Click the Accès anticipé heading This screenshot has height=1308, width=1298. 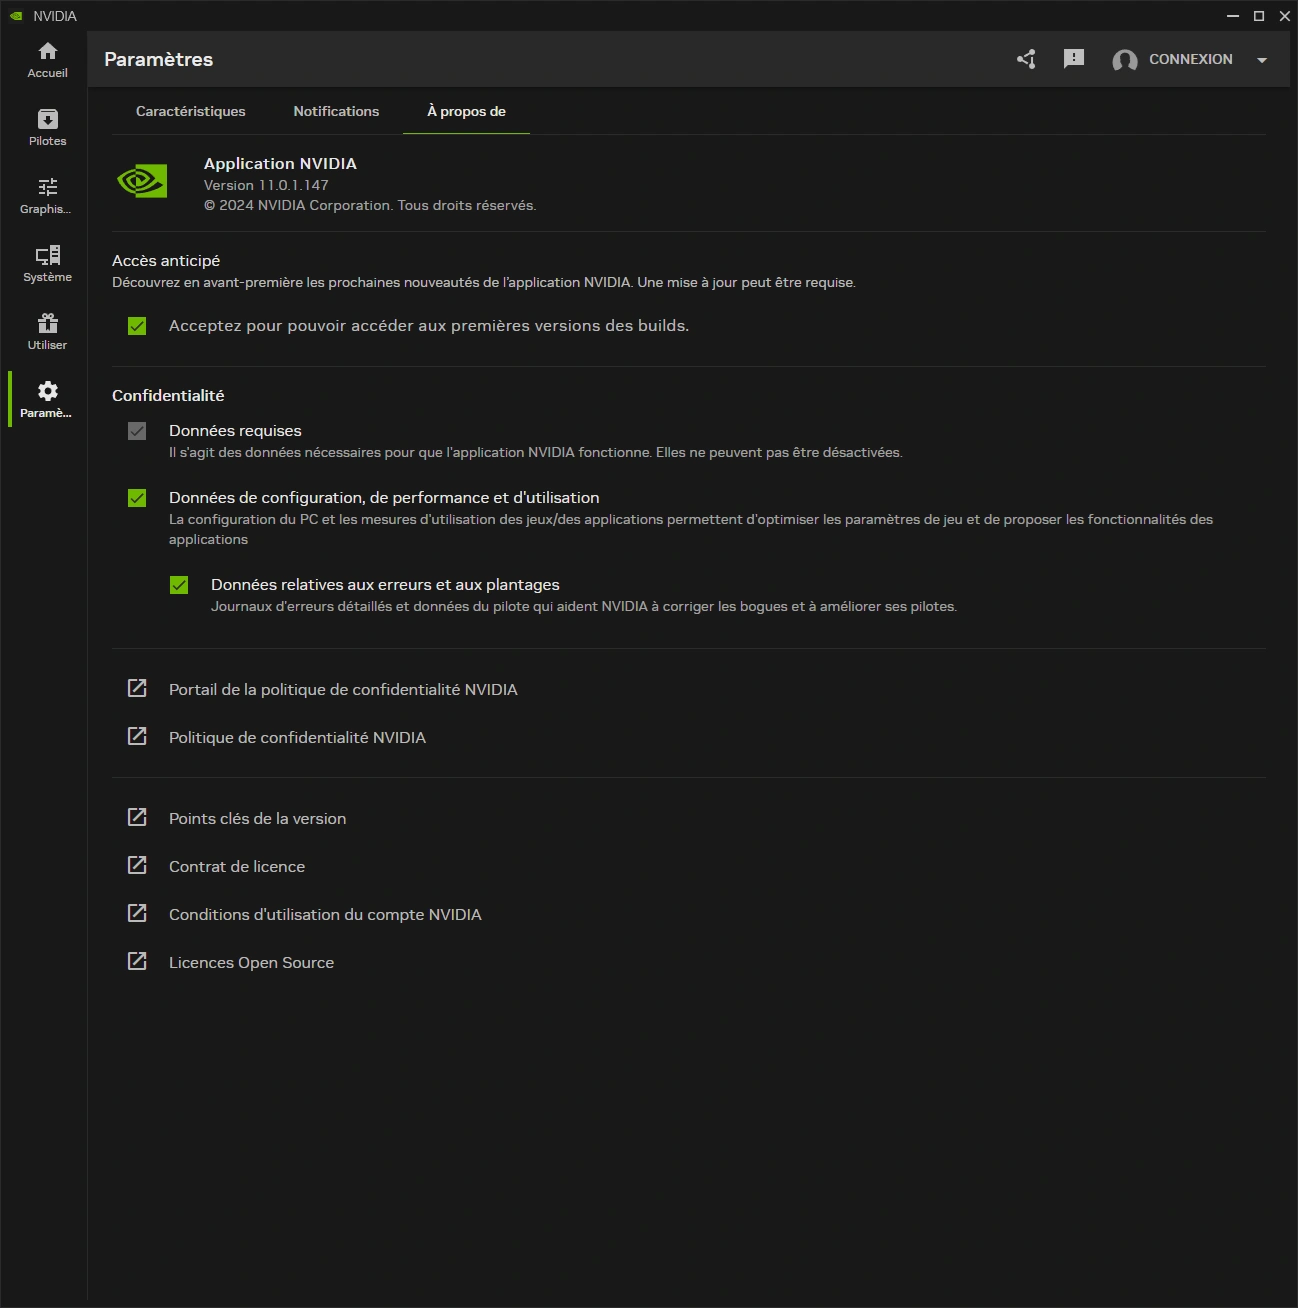tap(166, 260)
